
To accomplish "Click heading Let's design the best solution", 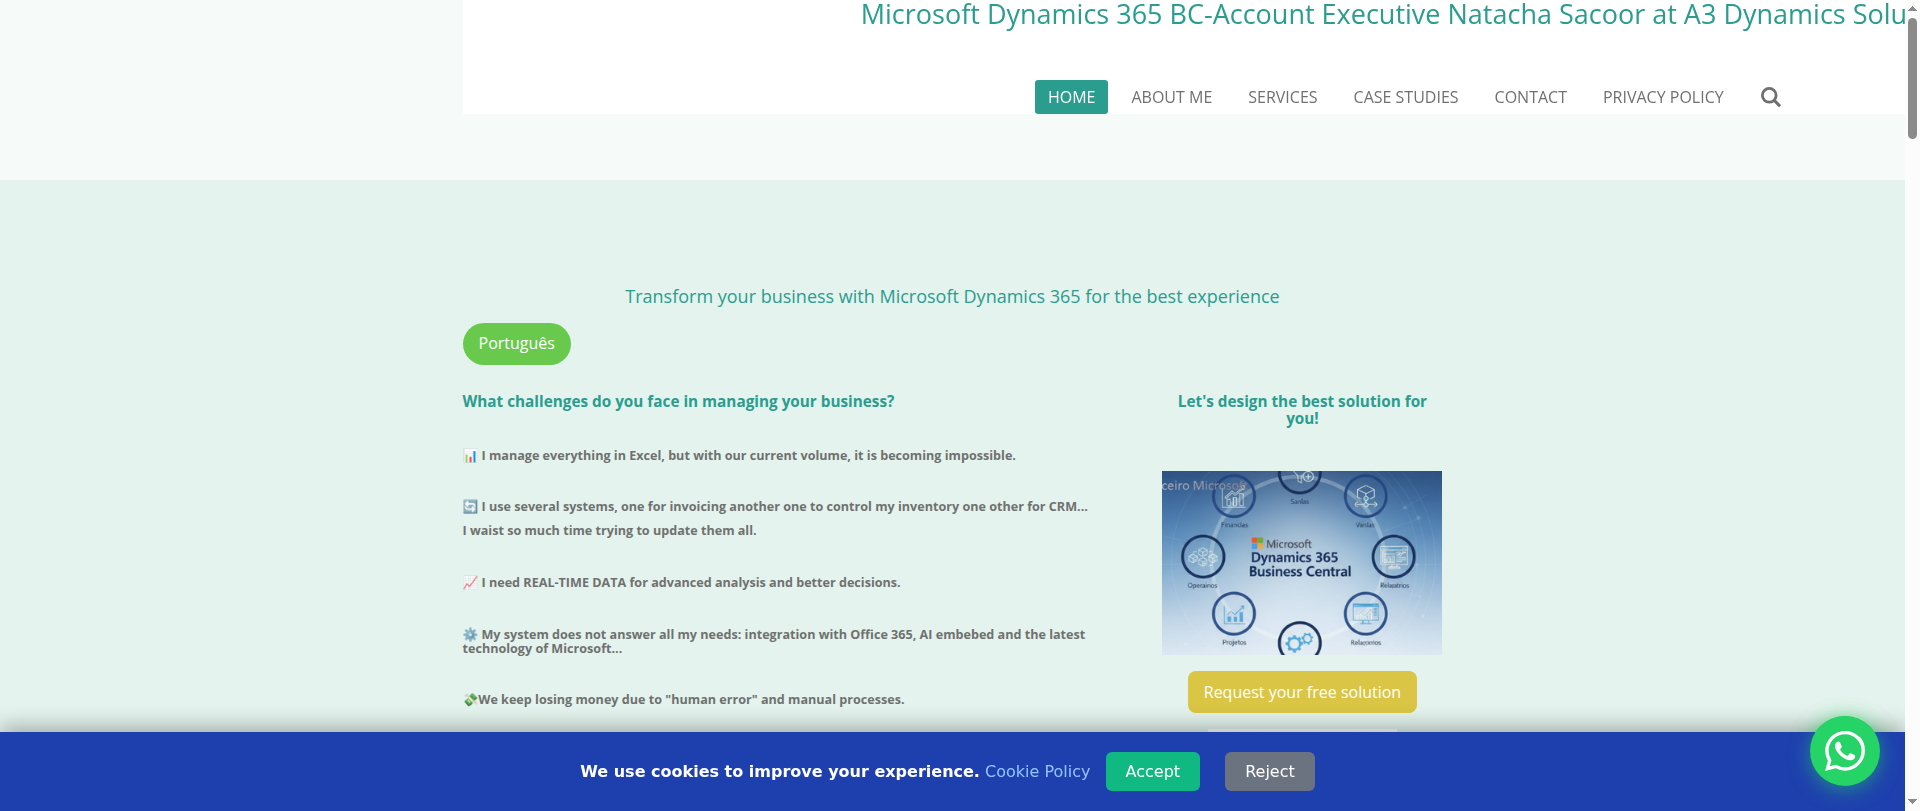I will coord(1302,409).
